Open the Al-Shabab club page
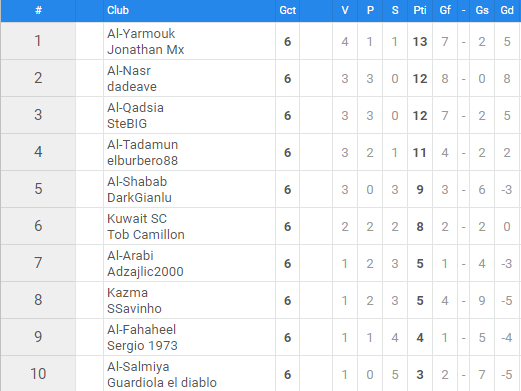 pyautogui.click(x=137, y=182)
